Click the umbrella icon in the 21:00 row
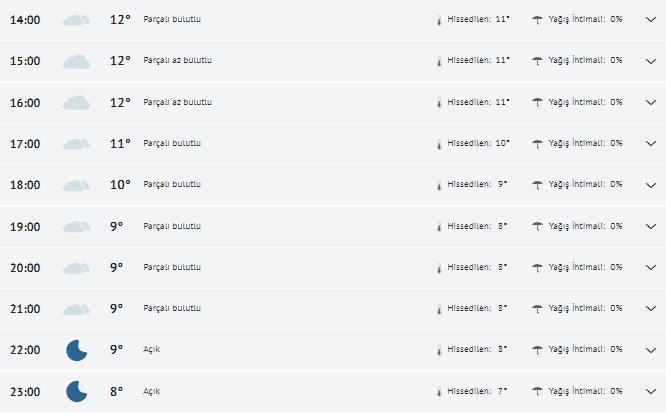666x413 pixels. coord(537,308)
